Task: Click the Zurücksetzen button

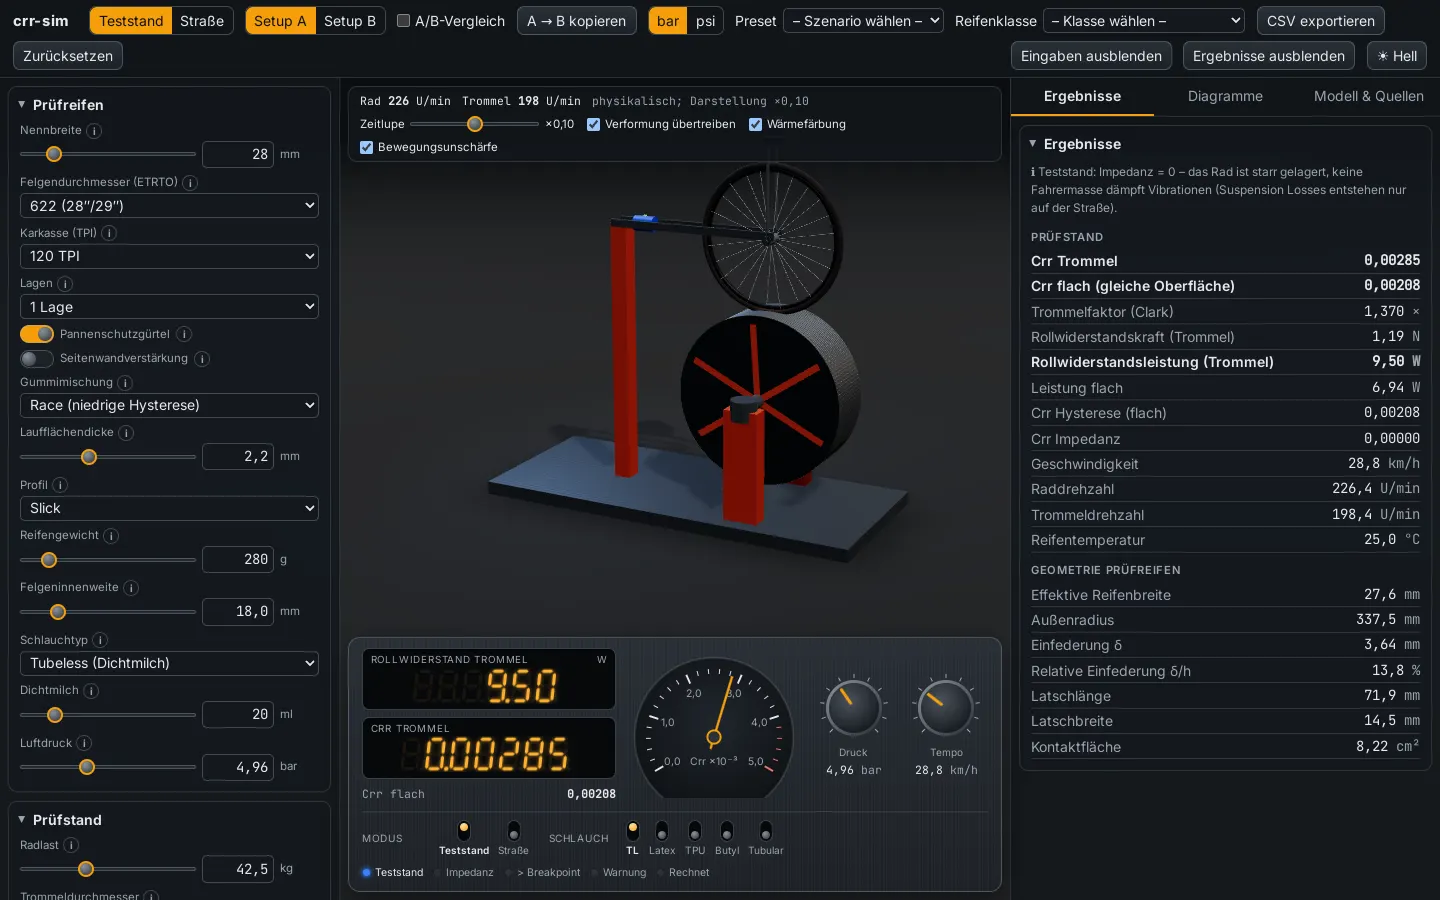Action: coord(68,56)
